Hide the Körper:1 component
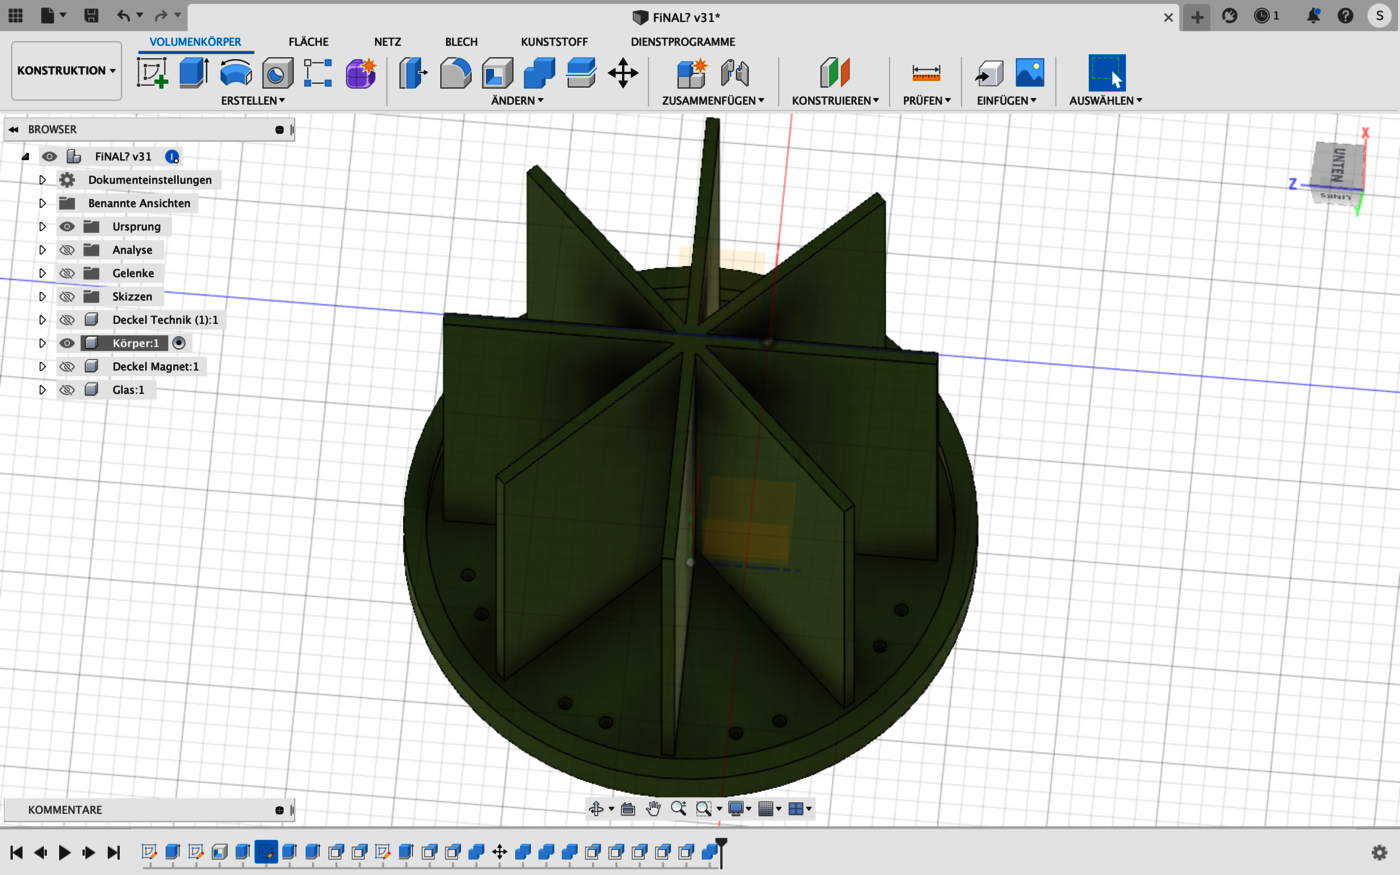Screen dimensions: 1400x875 tap(67, 343)
